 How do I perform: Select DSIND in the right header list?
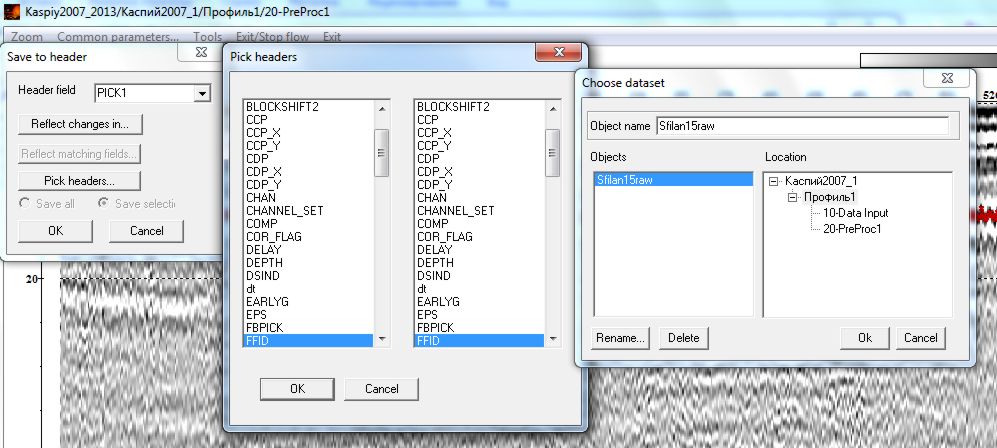tap(479, 276)
